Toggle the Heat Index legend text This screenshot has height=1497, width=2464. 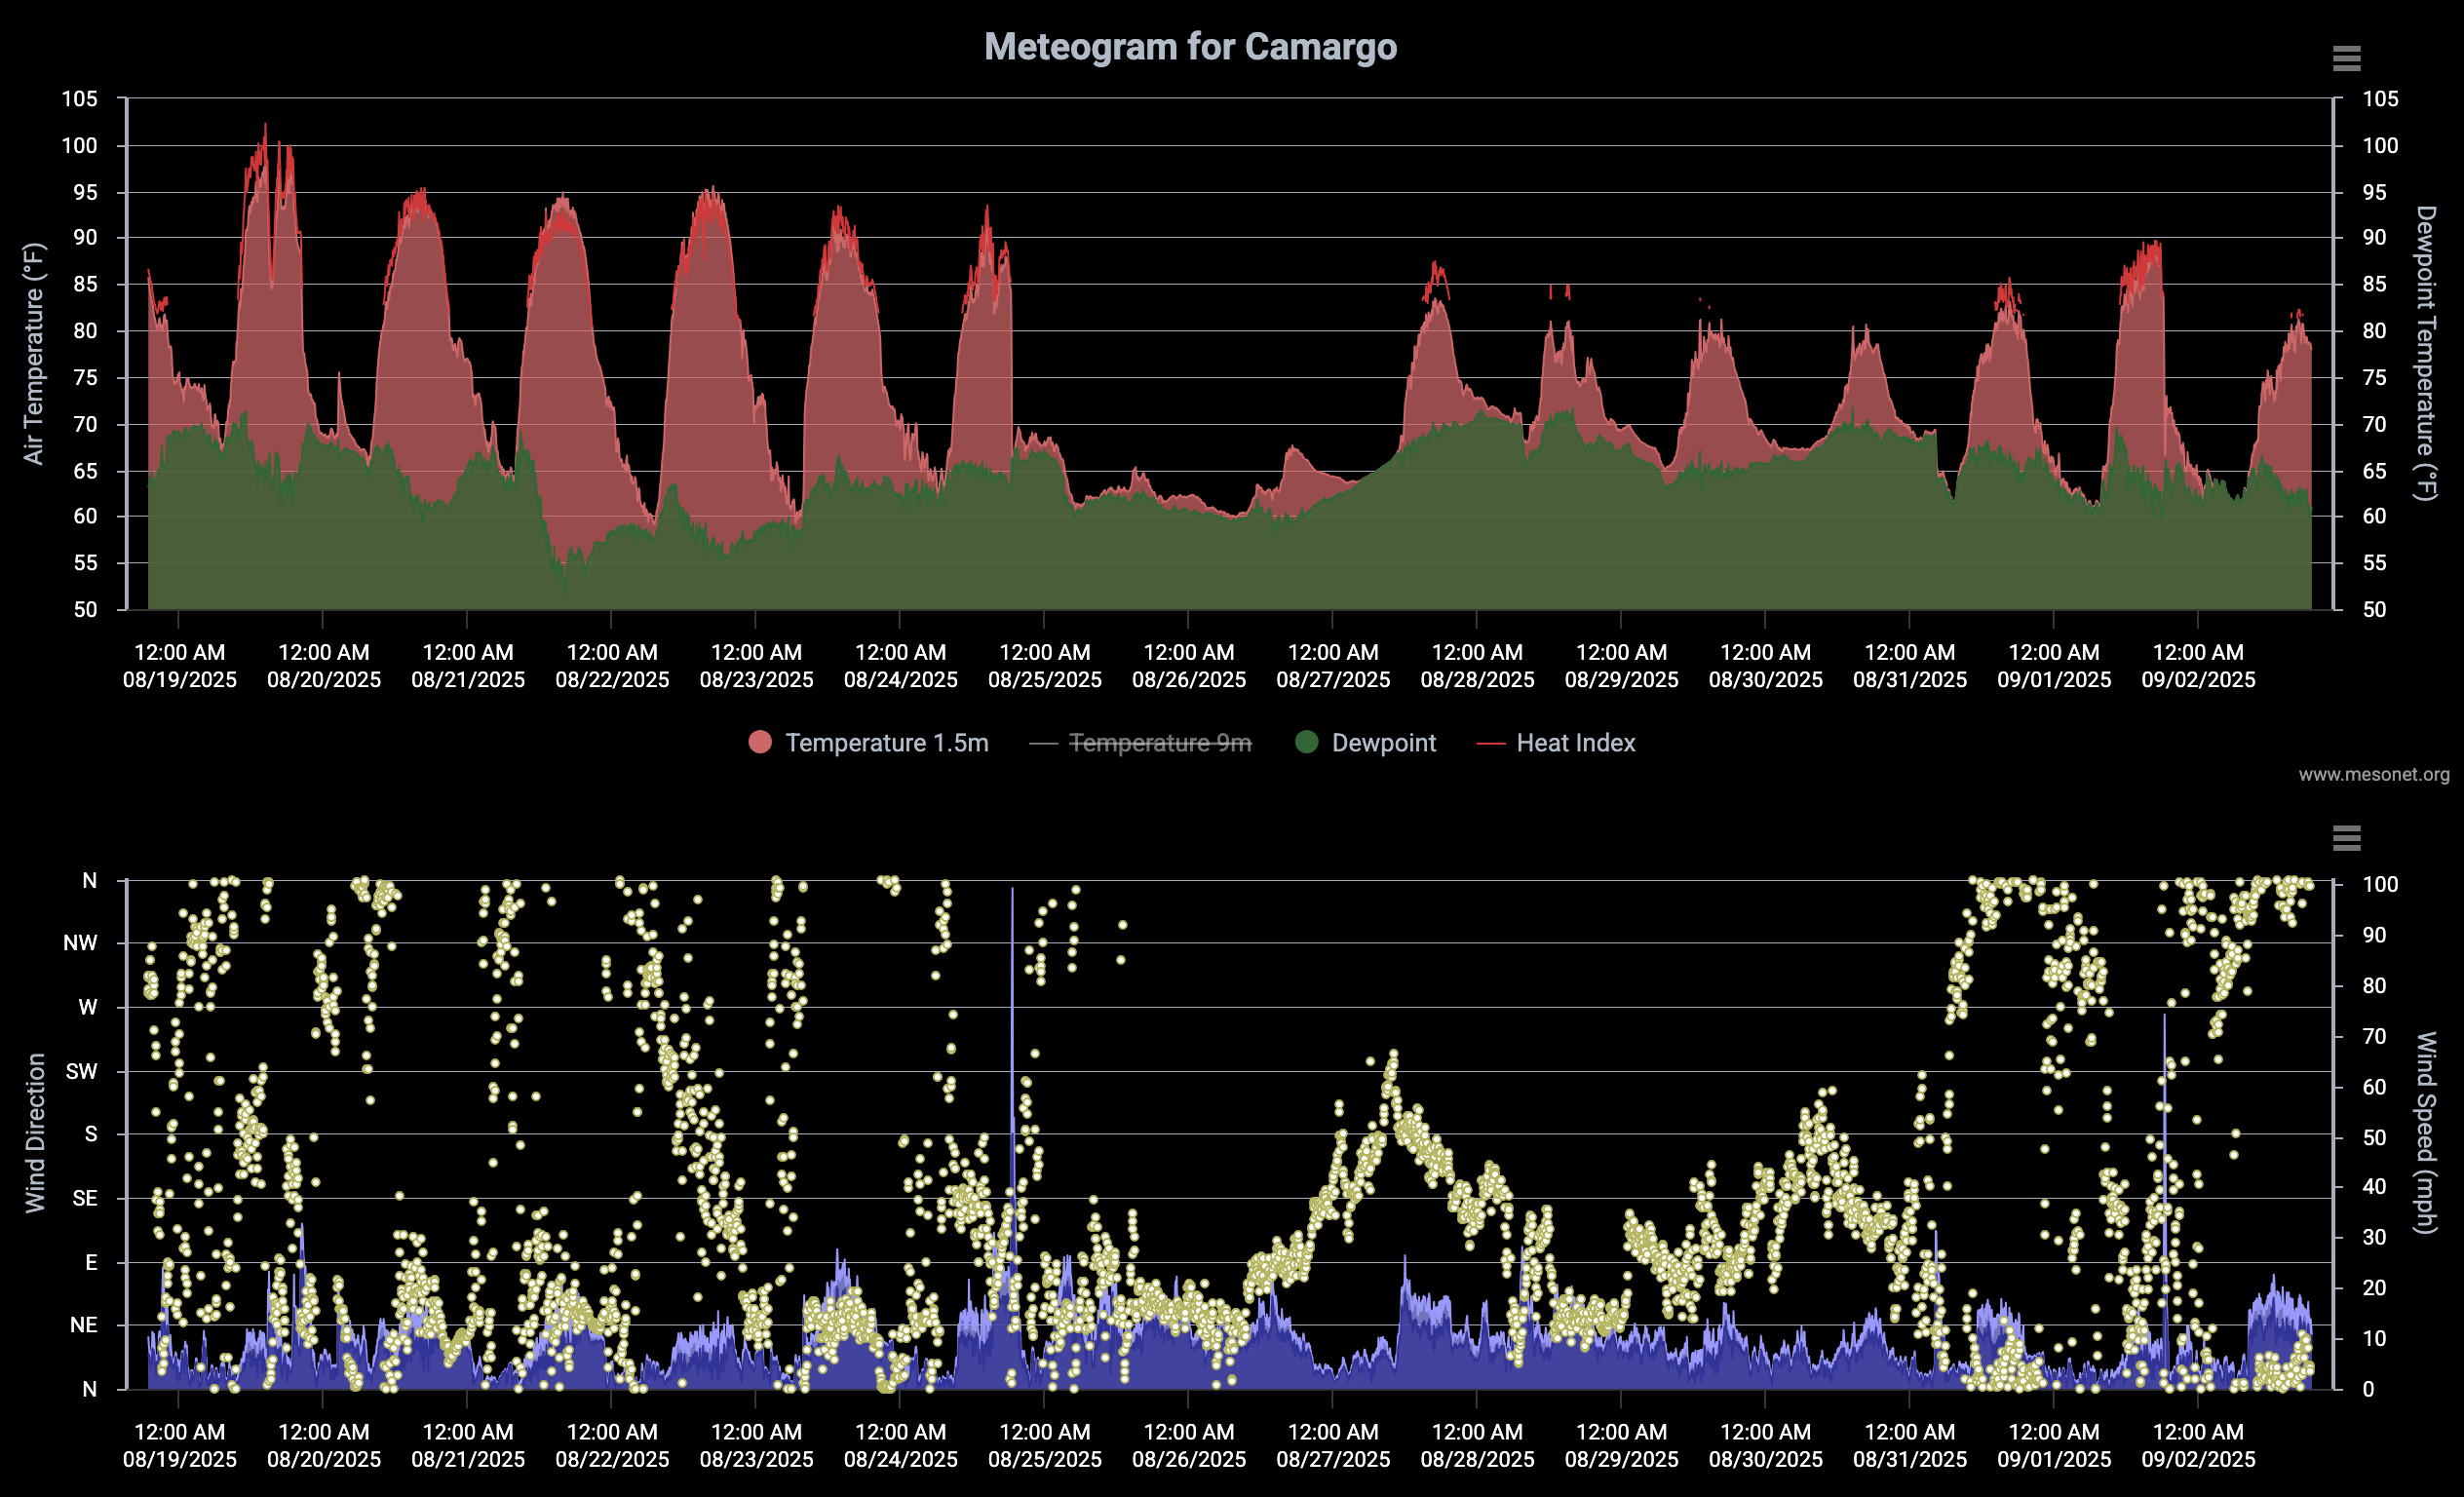1575,743
